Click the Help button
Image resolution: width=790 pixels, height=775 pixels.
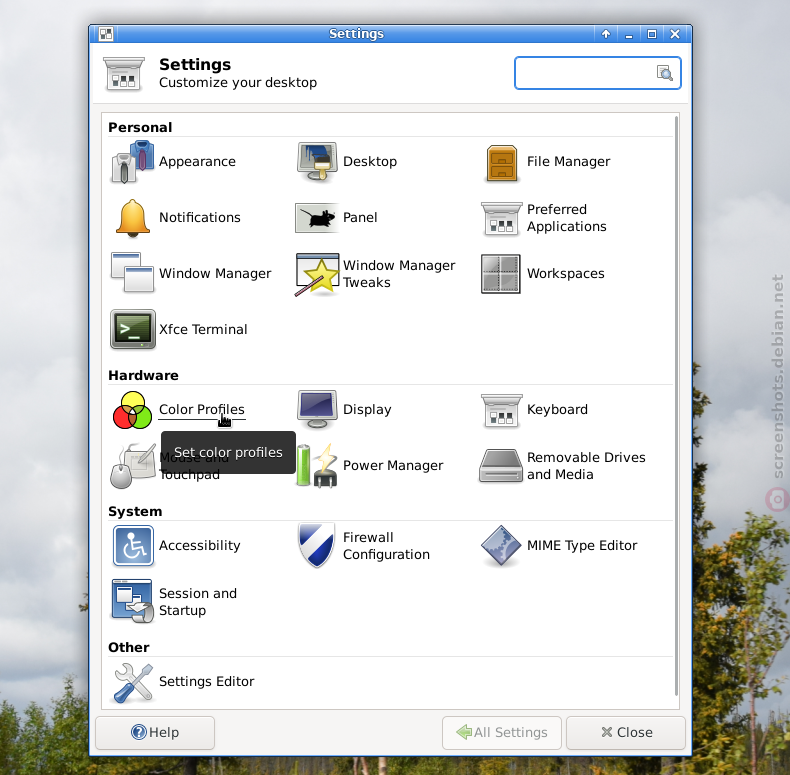click(155, 733)
